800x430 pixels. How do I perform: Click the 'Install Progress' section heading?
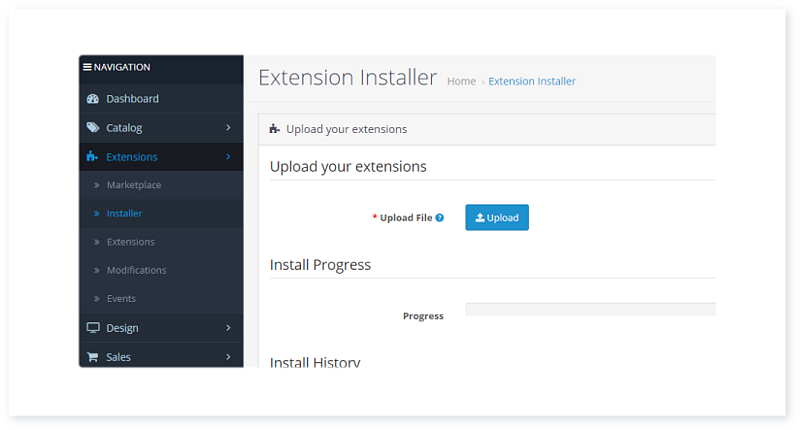pyautogui.click(x=320, y=265)
